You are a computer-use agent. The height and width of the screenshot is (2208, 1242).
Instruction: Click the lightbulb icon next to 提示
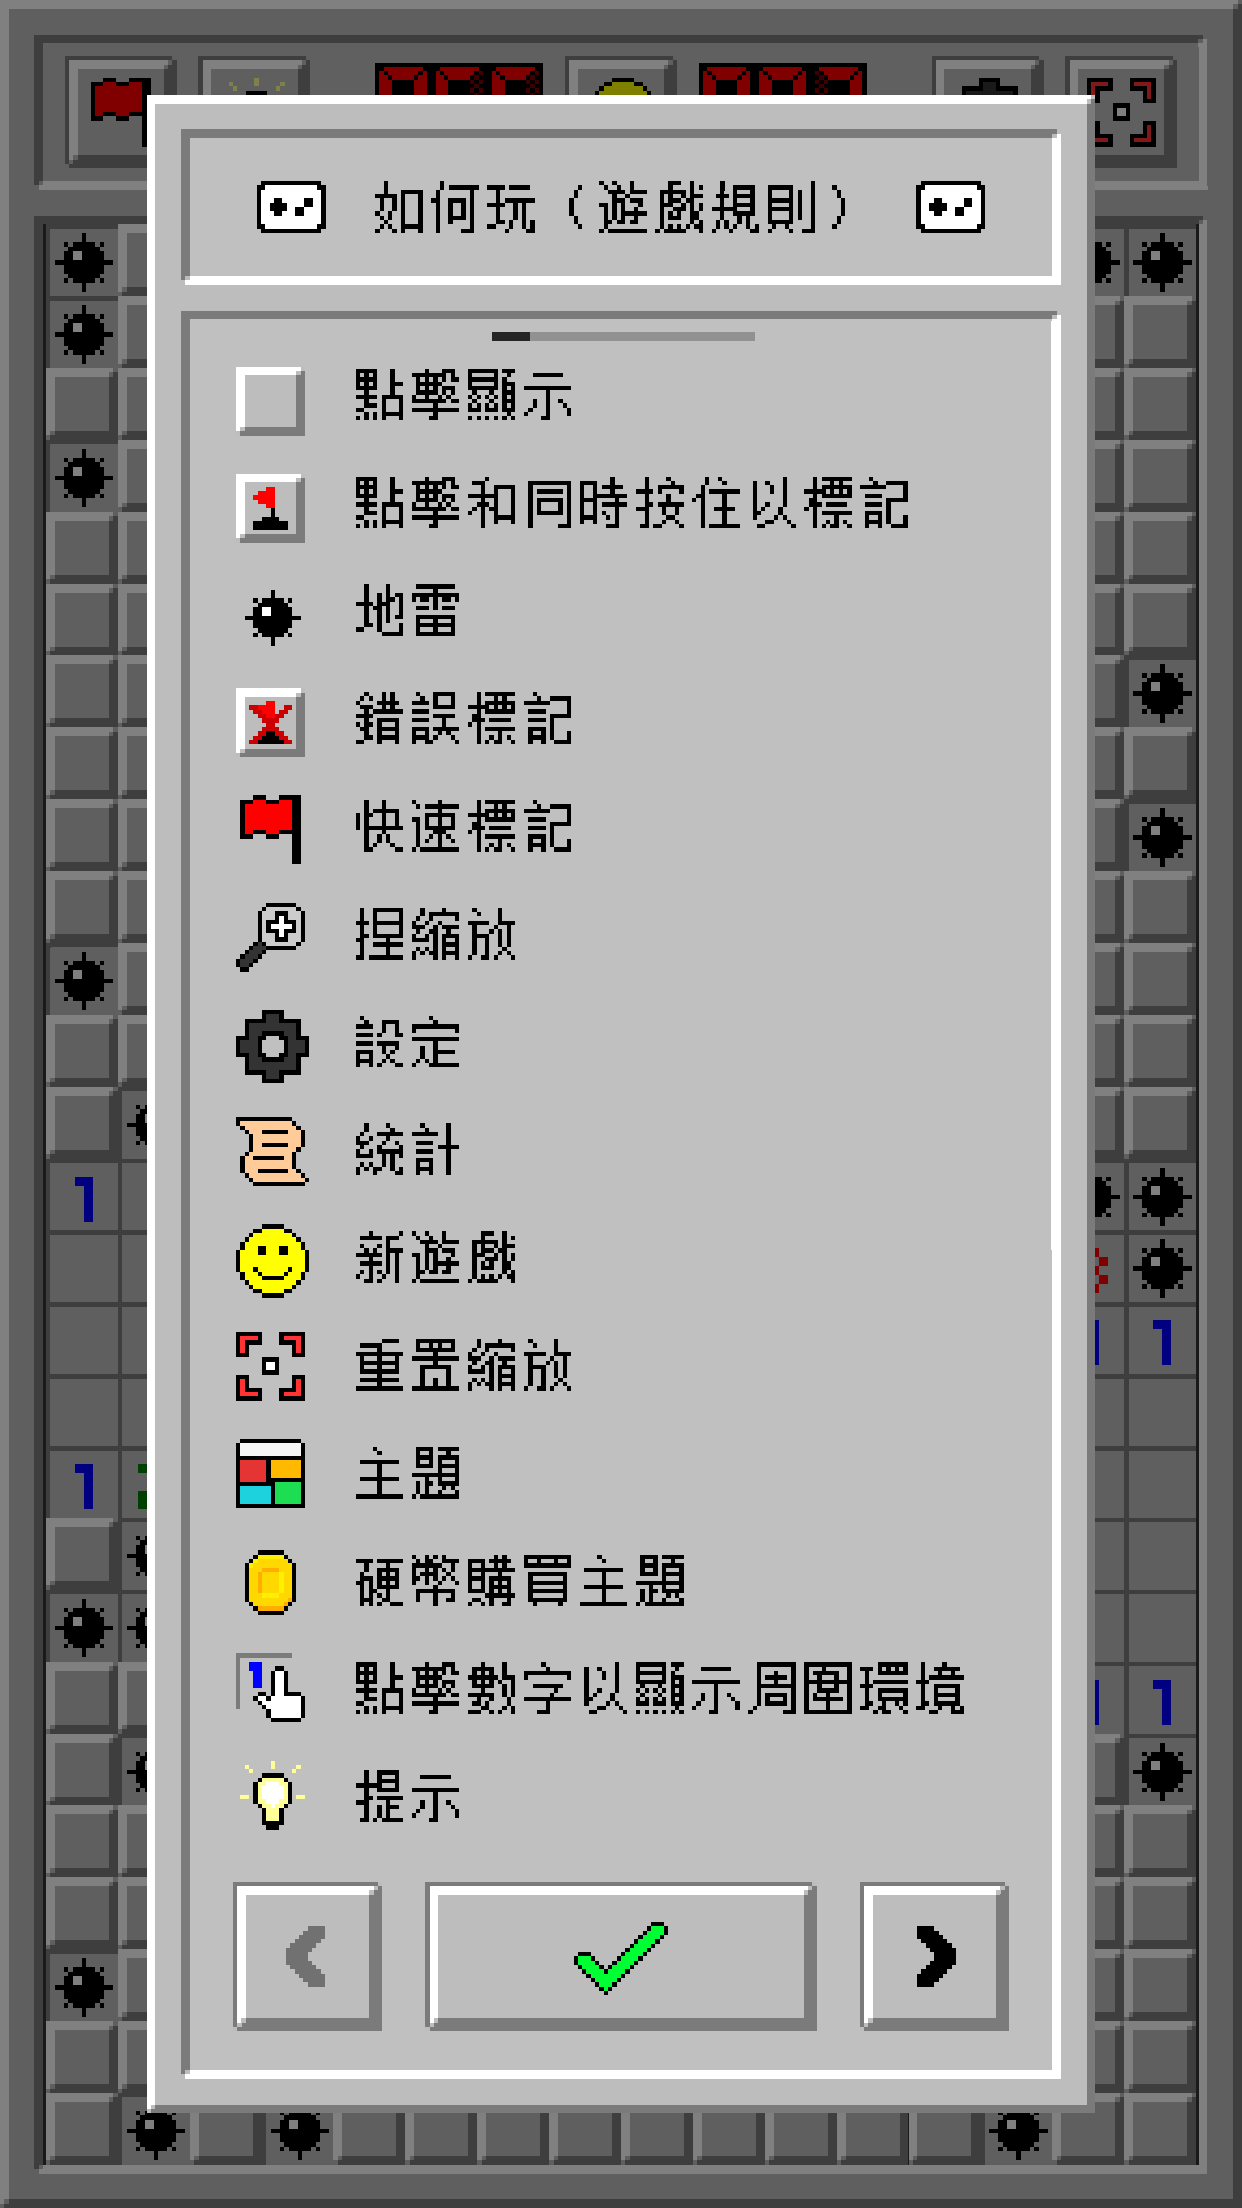coord(272,1795)
